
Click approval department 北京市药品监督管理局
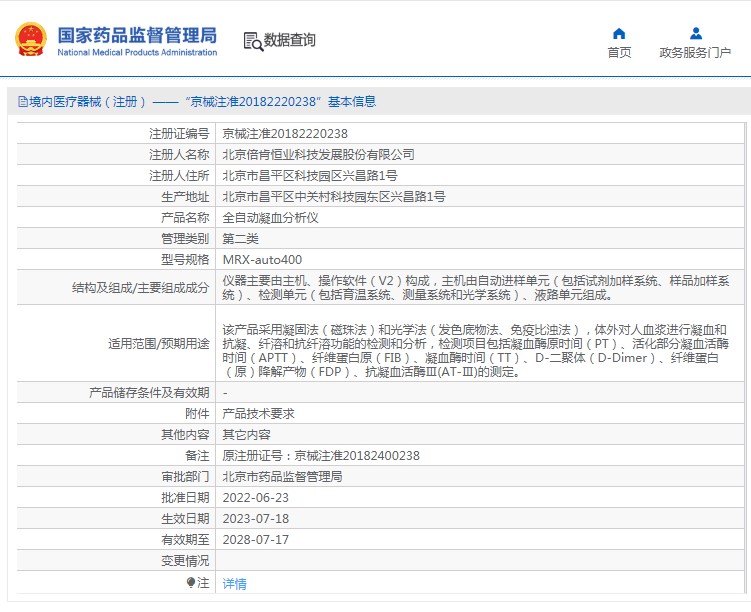[283, 477]
